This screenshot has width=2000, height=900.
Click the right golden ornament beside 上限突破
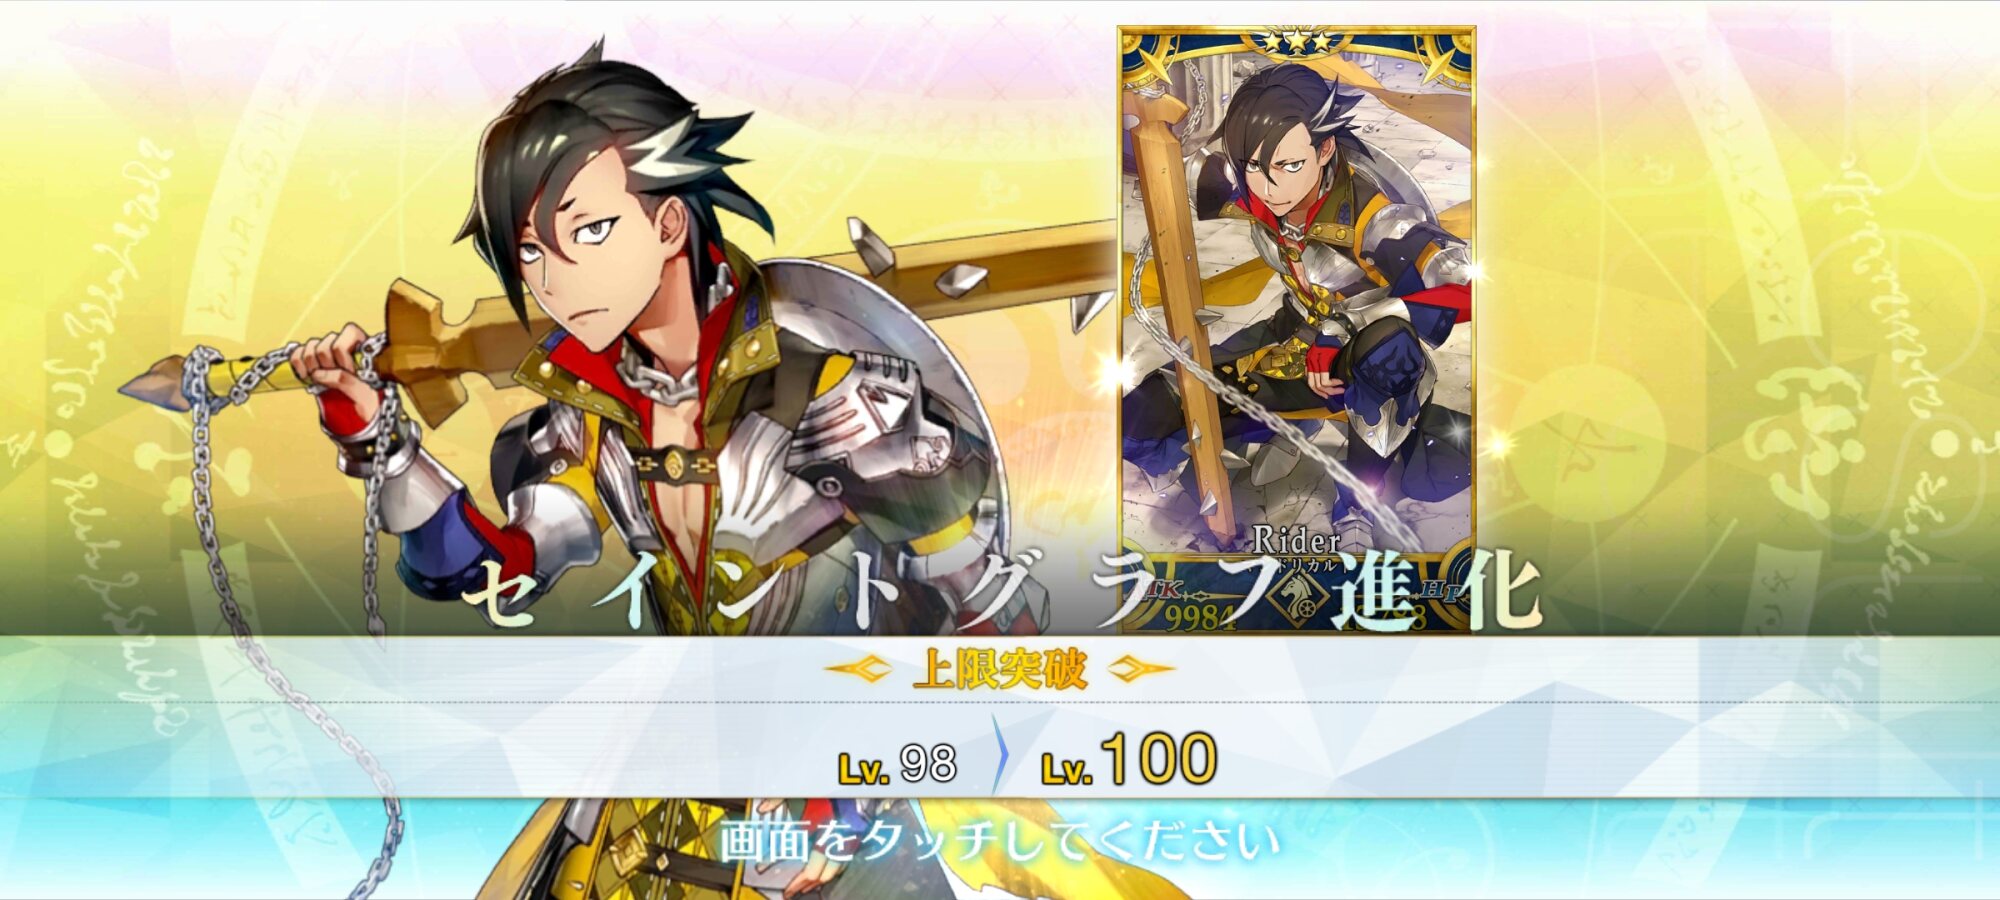click(x=1142, y=668)
